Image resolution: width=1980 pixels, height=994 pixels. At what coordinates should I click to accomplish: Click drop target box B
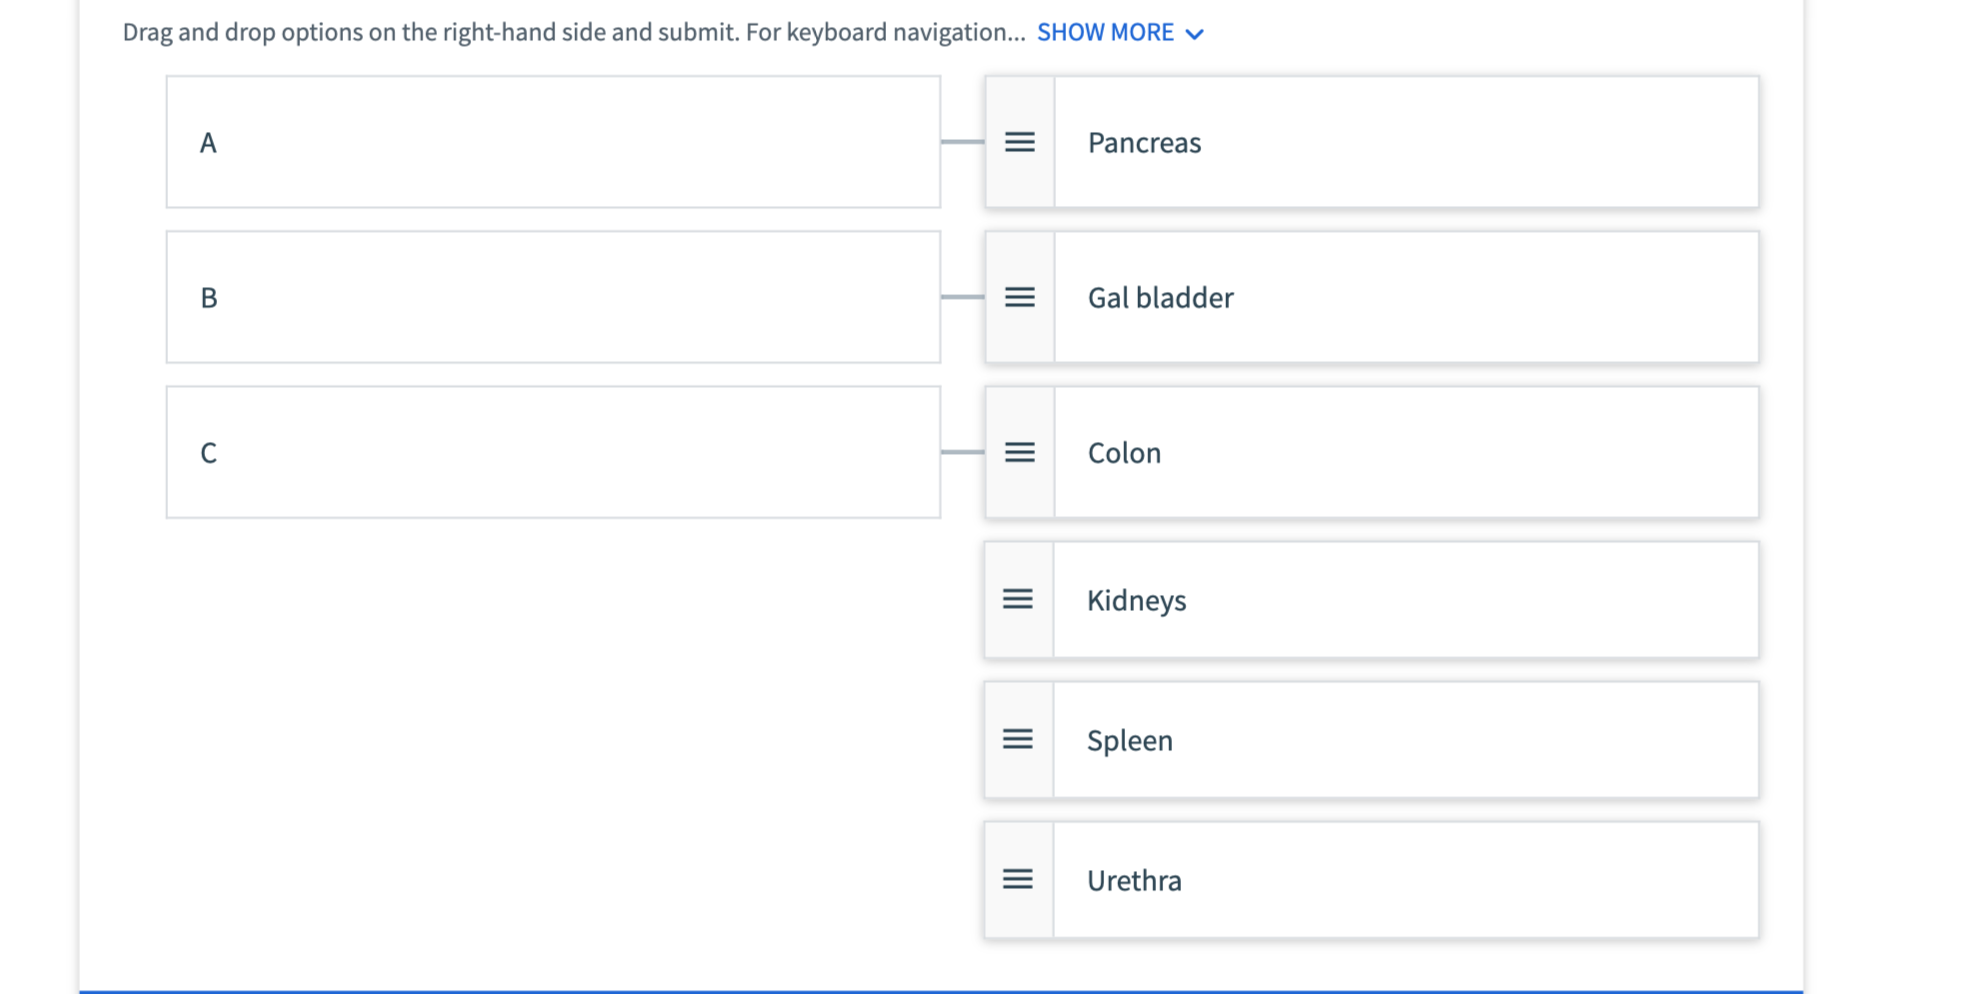pyautogui.click(x=553, y=297)
